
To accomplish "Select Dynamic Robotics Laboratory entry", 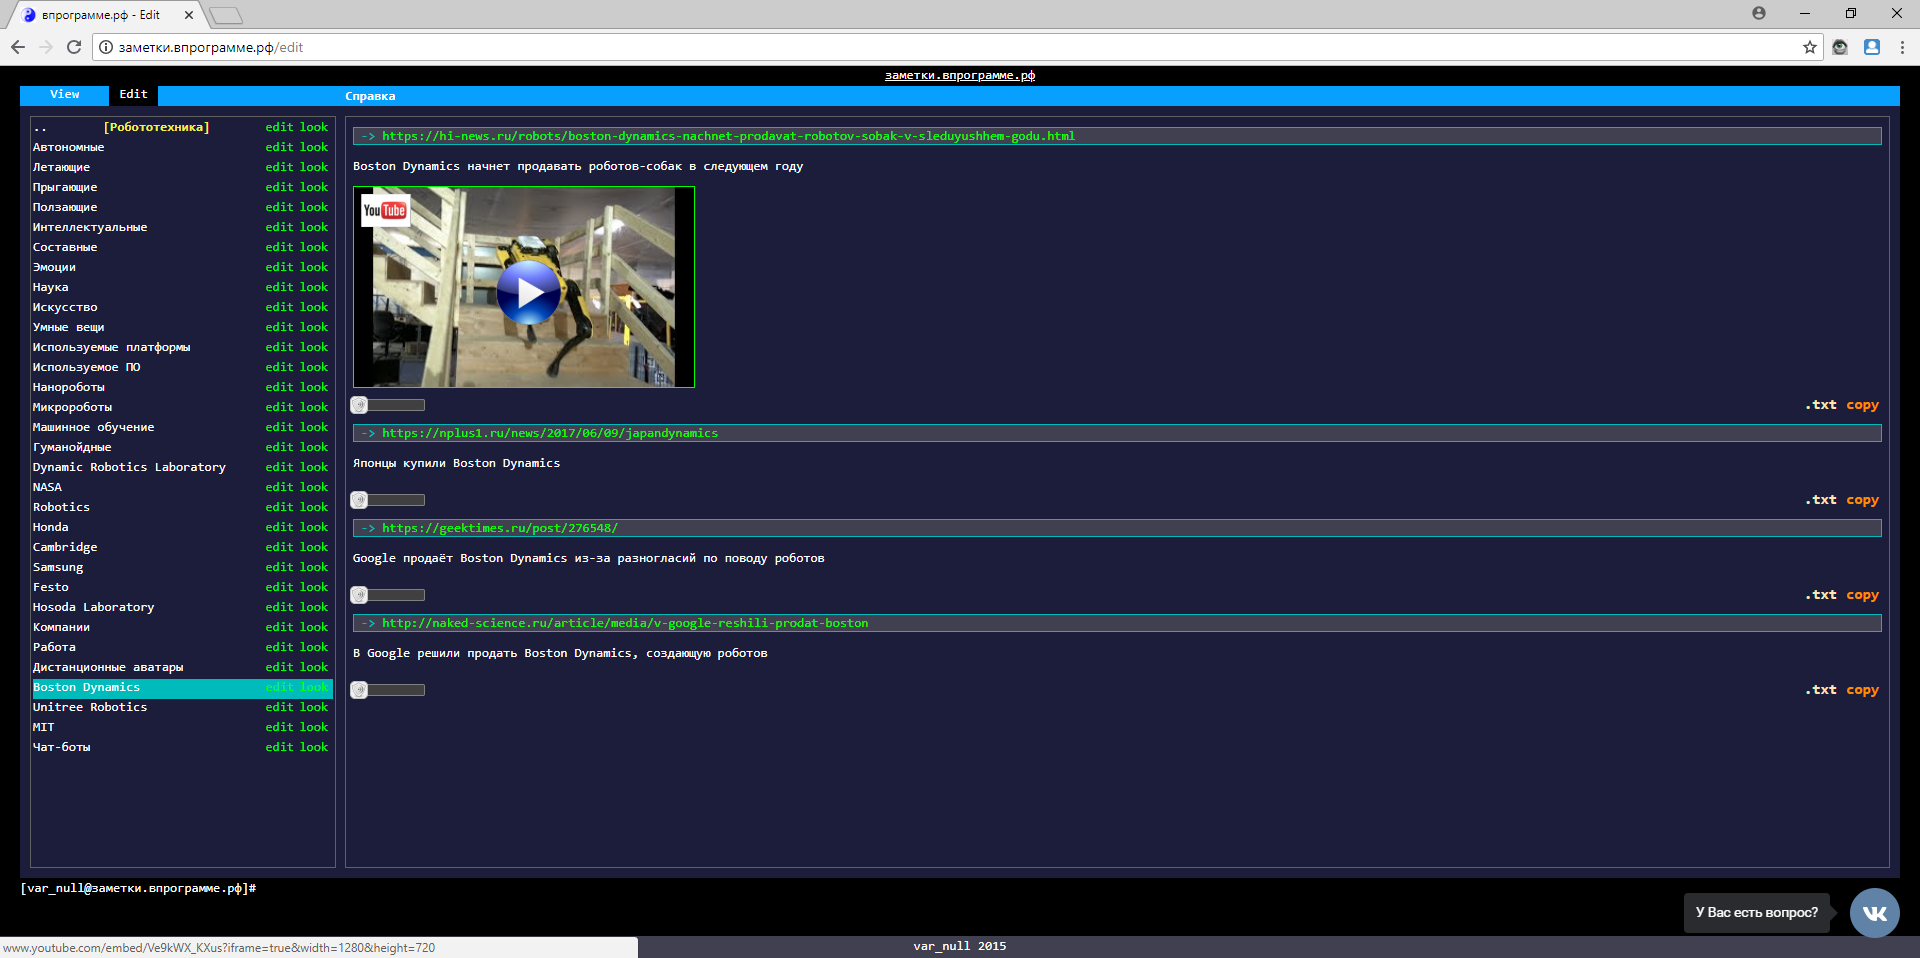I will coord(129,467).
